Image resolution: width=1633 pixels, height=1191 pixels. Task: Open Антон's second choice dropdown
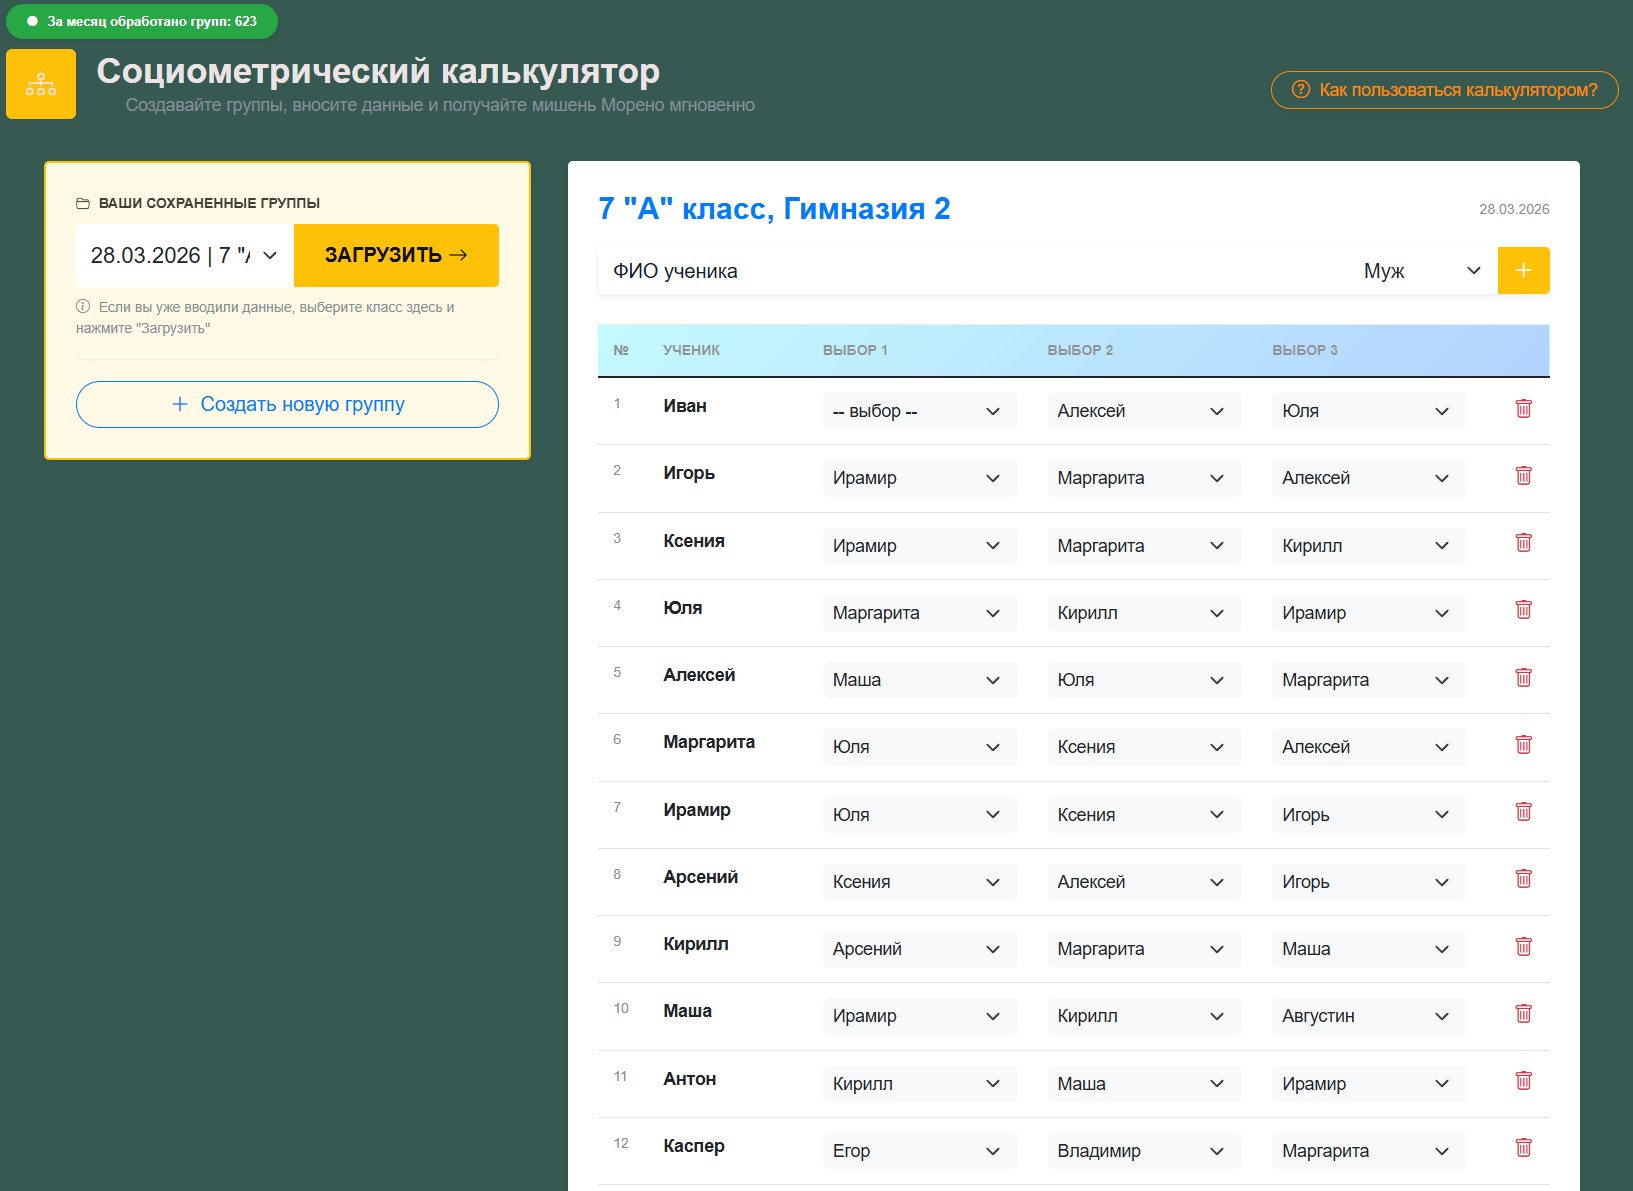(x=1143, y=1083)
